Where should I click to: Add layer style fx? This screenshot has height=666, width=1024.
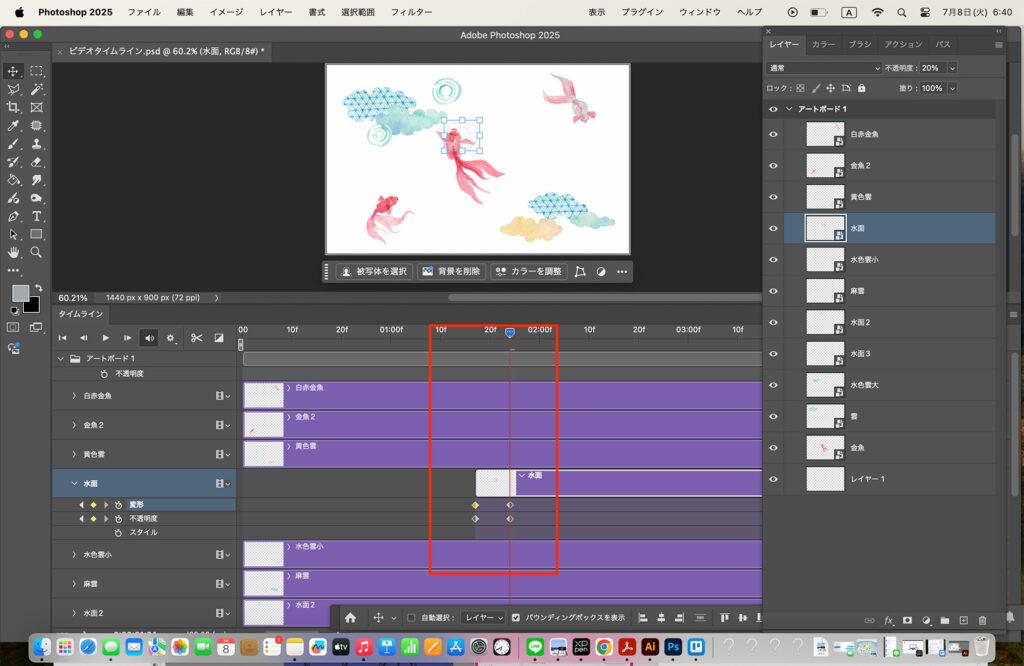pos(888,620)
